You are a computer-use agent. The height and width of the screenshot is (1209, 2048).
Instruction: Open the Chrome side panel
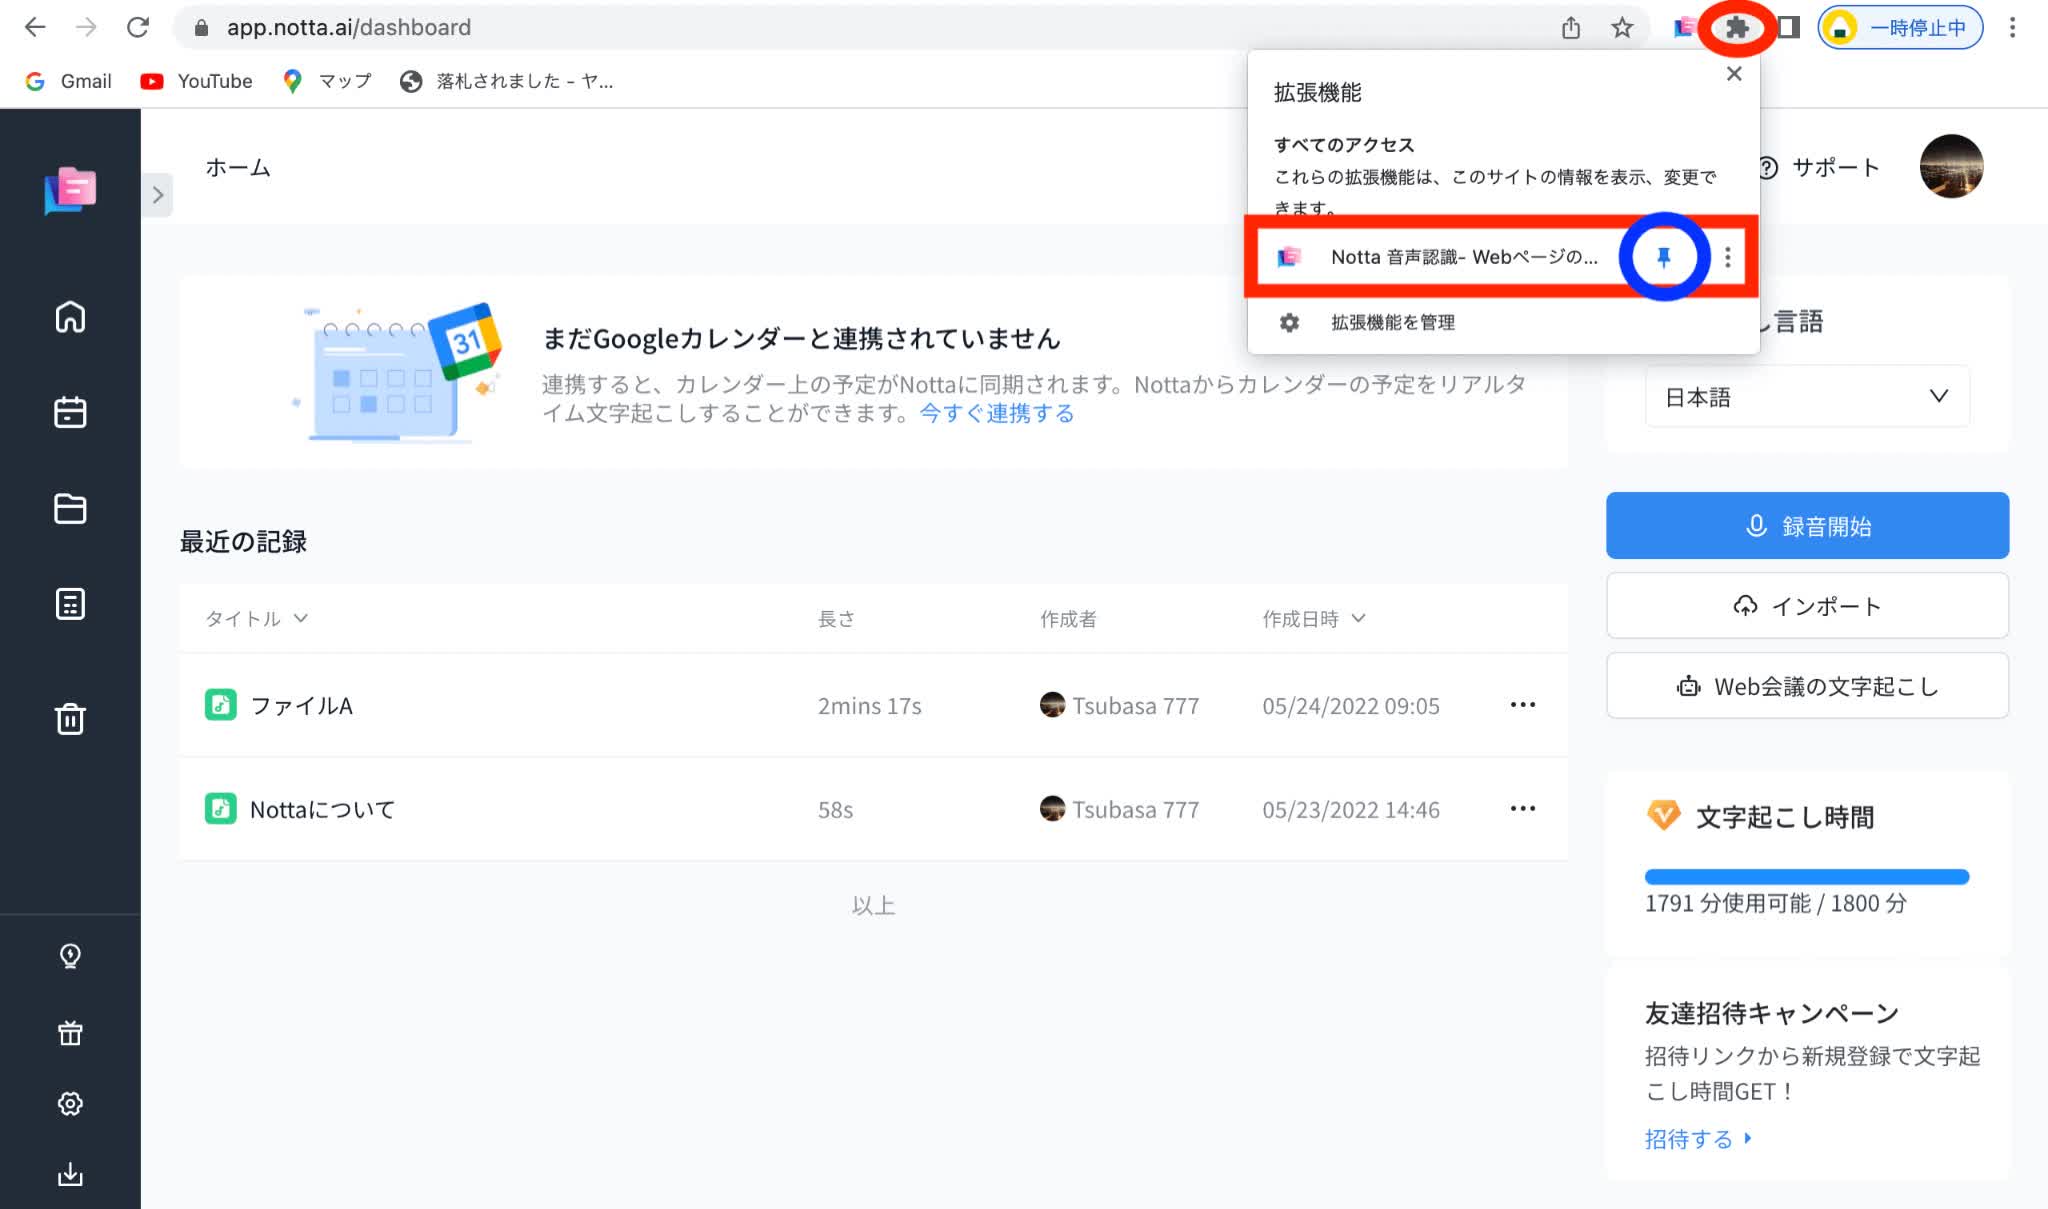point(1789,27)
